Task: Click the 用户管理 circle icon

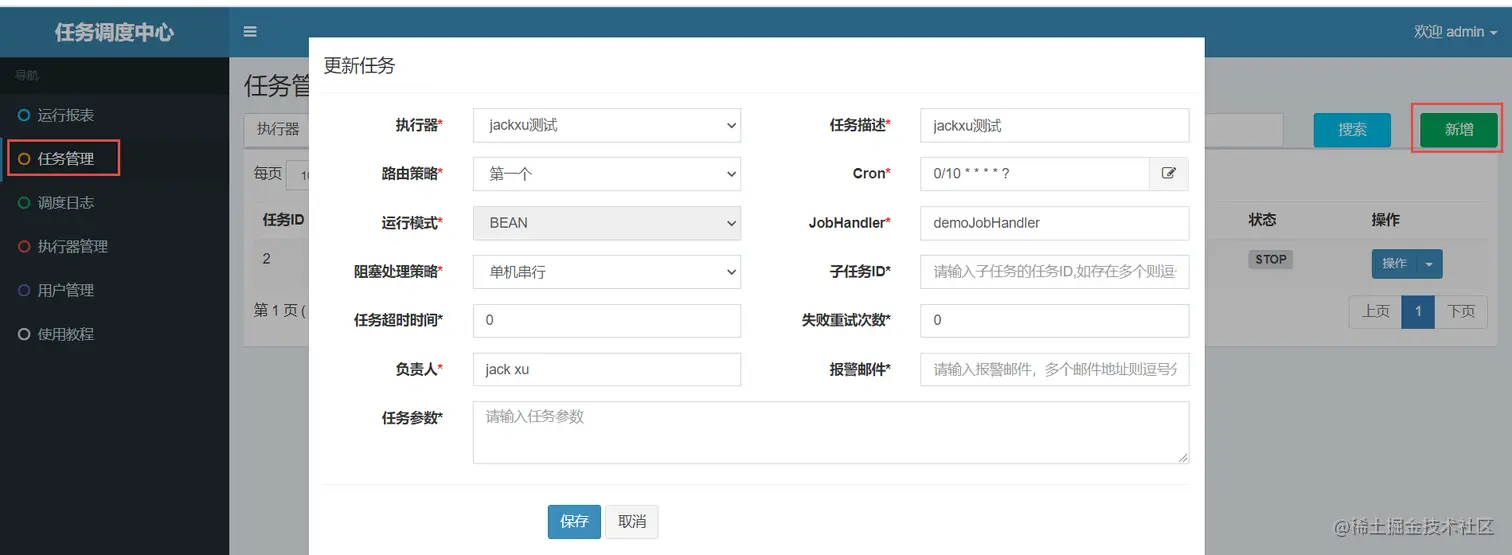Action: click(x=24, y=290)
